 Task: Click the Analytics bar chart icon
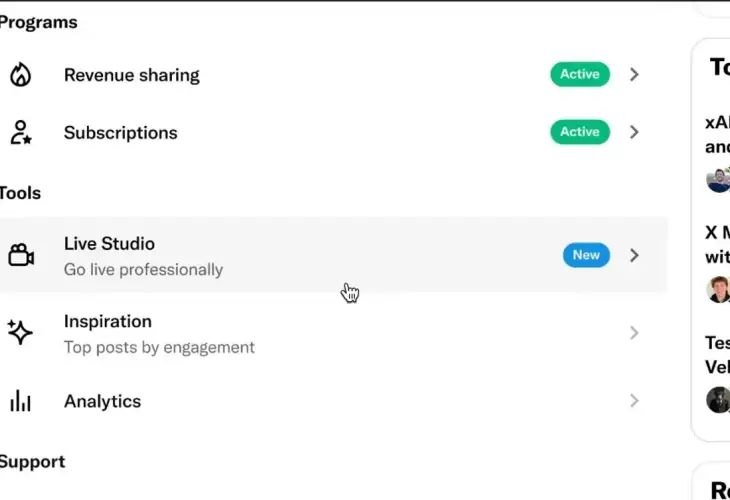20,401
